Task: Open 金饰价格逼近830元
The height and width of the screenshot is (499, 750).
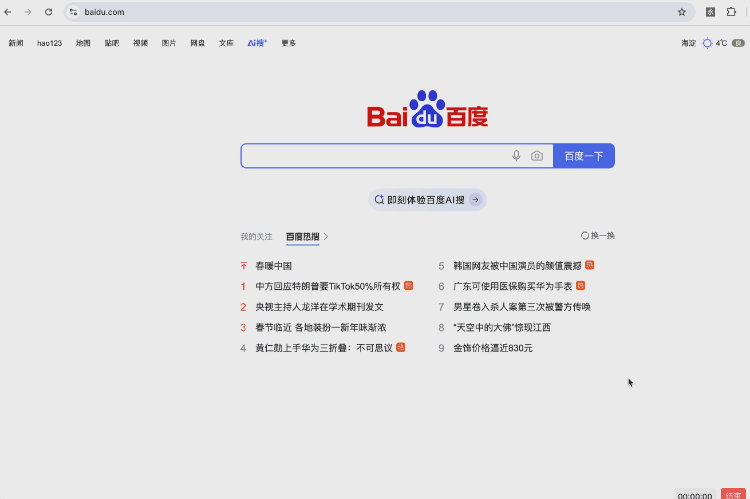Action: [493, 348]
